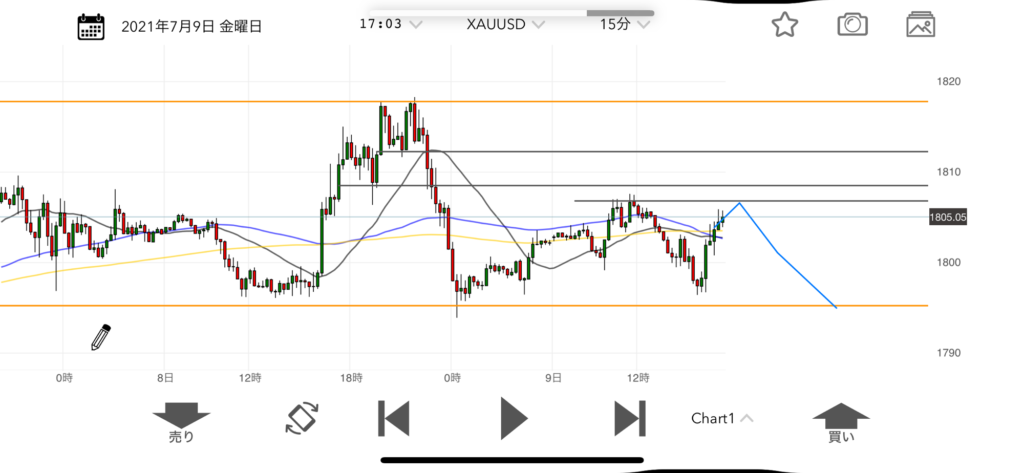1024x473 pixels.
Task: Tap the date 2021年7月9日 金曜日
Action: 191,27
